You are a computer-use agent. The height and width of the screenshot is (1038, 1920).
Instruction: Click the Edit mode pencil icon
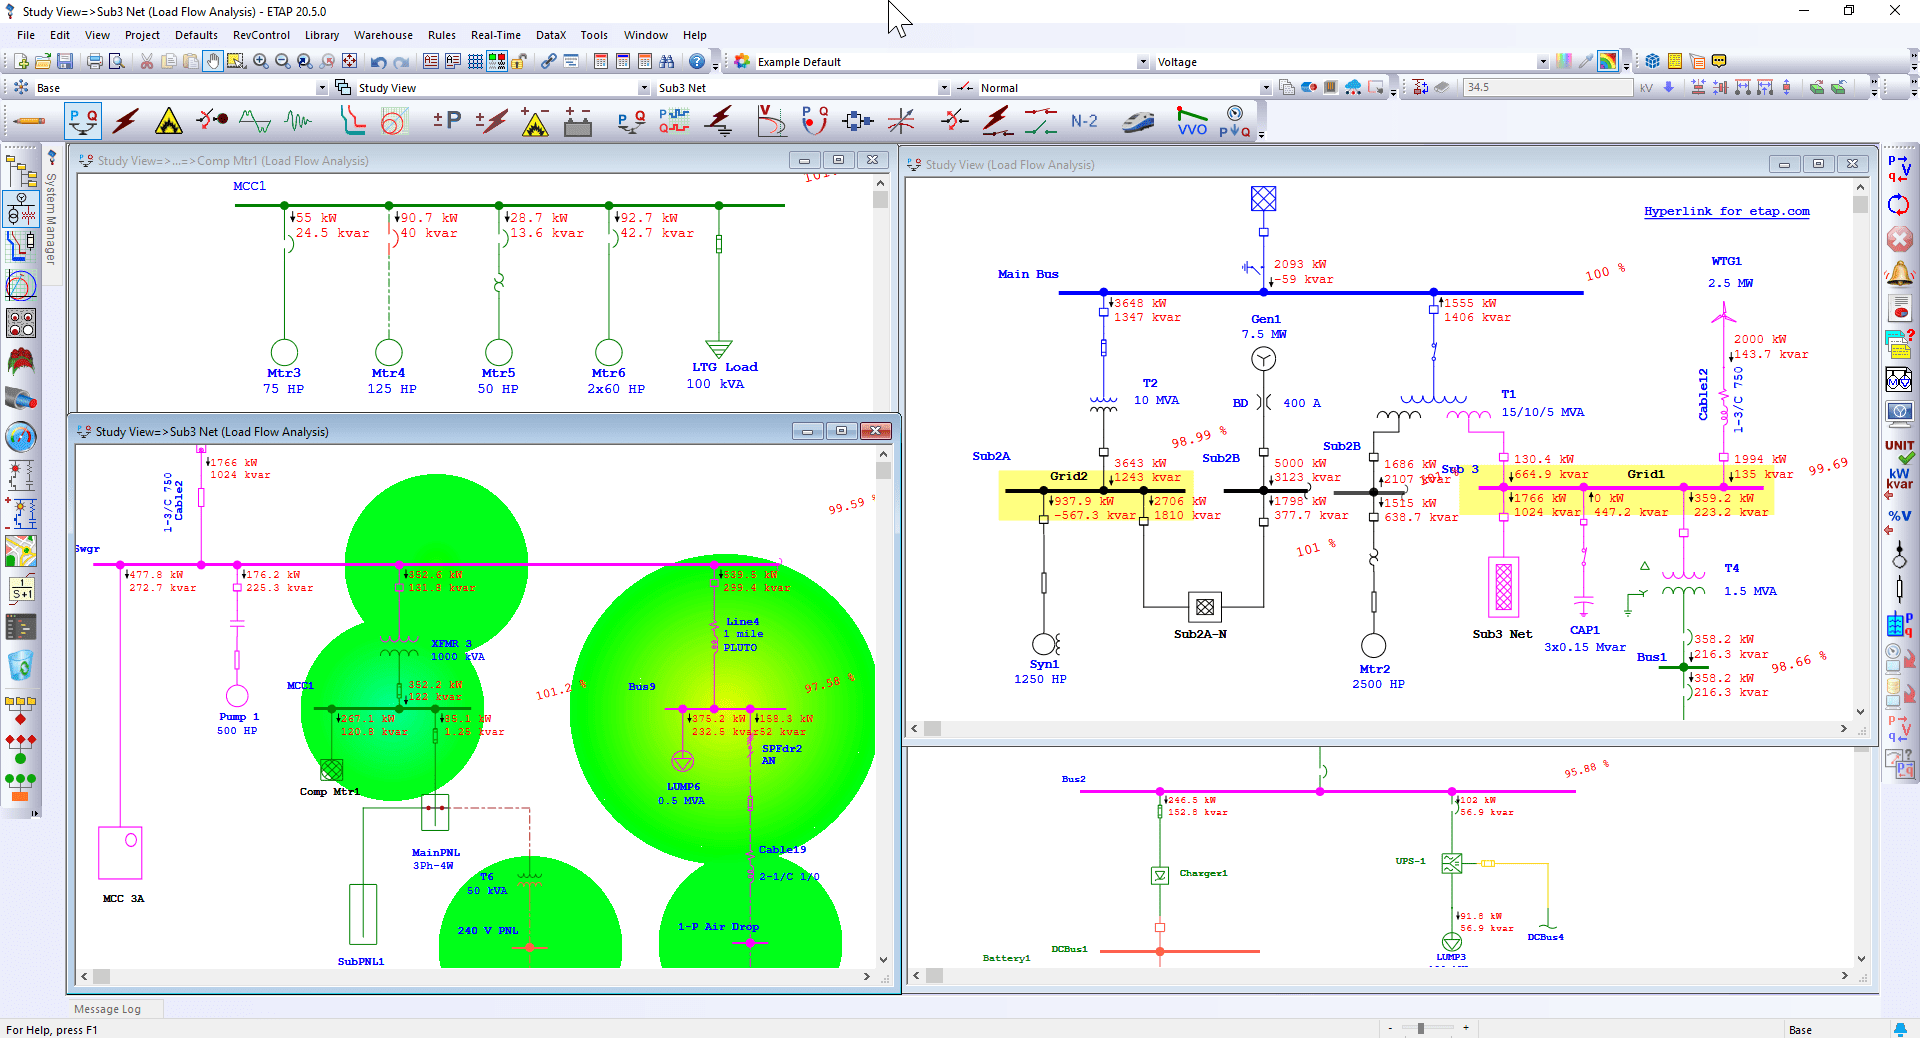pos(30,122)
